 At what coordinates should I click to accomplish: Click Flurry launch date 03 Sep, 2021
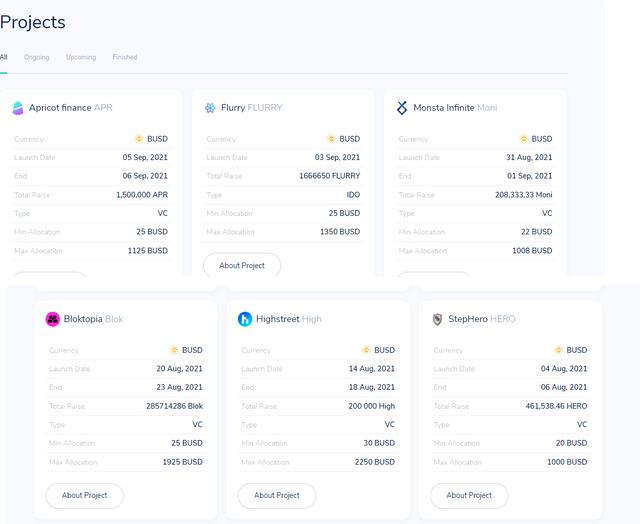(338, 157)
